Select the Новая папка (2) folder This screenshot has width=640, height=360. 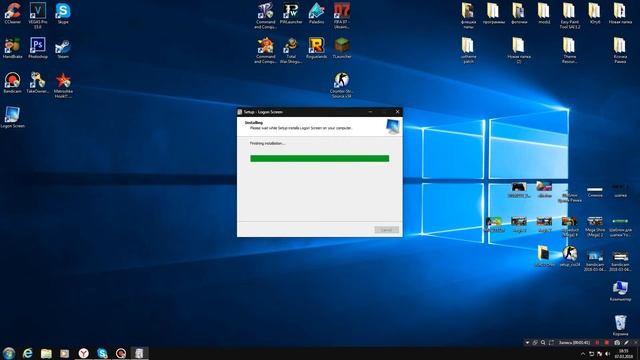pyautogui.click(x=519, y=51)
